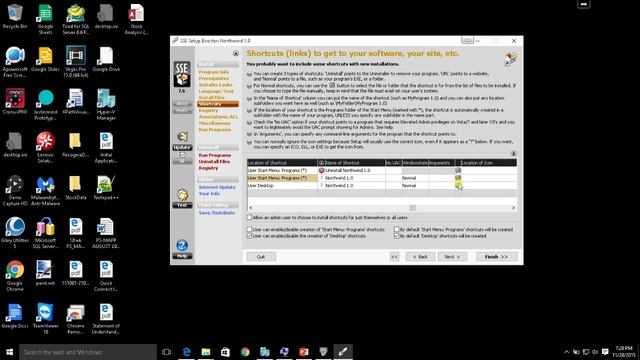Open Internet Update page in sidebar
The width and height of the screenshot is (640, 360).
(217, 187)
